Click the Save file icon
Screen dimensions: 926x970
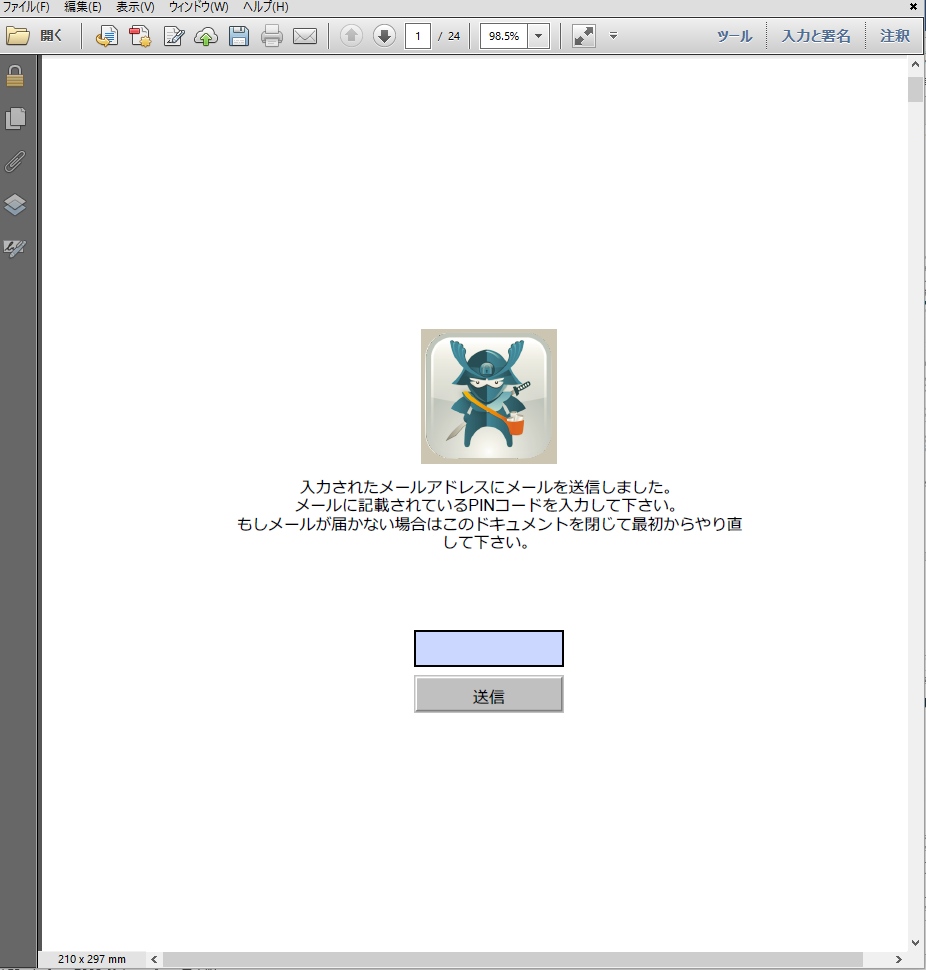pyautogui.click(x=237, y=36)
